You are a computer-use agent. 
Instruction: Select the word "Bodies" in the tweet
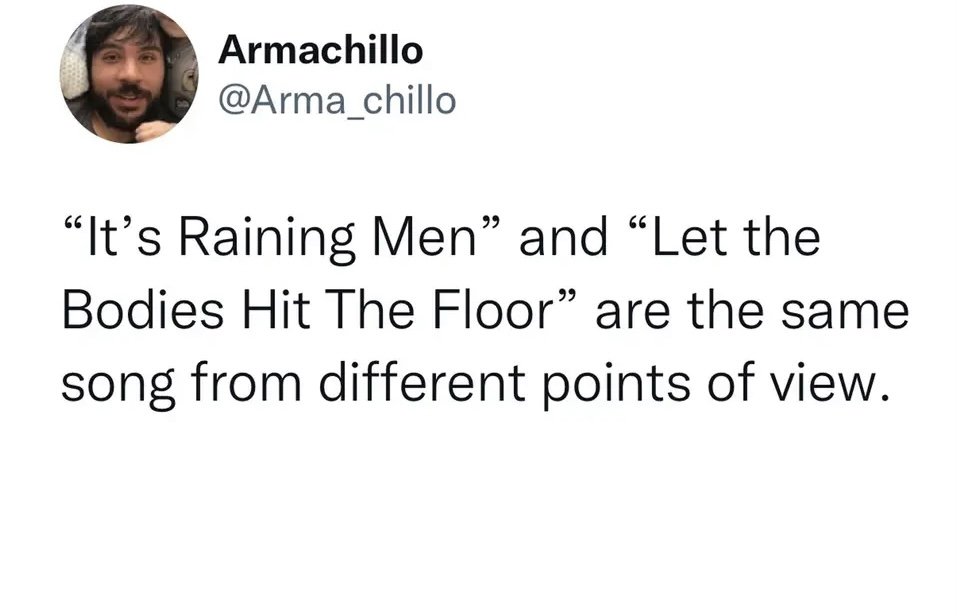143,310
